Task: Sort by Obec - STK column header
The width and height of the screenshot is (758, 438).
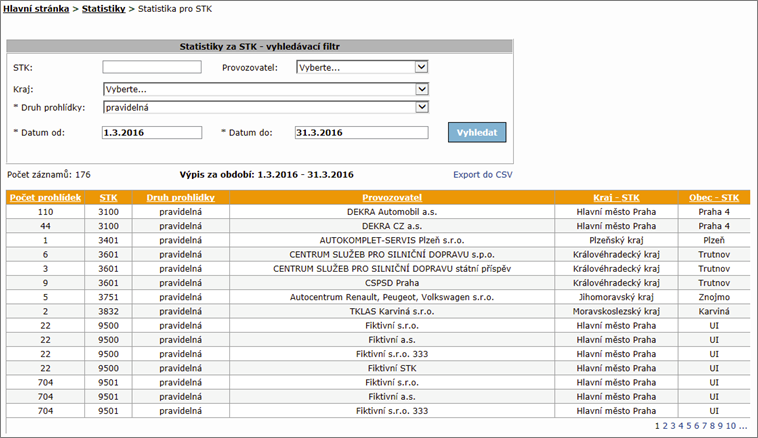Action: tap(714, 197)
